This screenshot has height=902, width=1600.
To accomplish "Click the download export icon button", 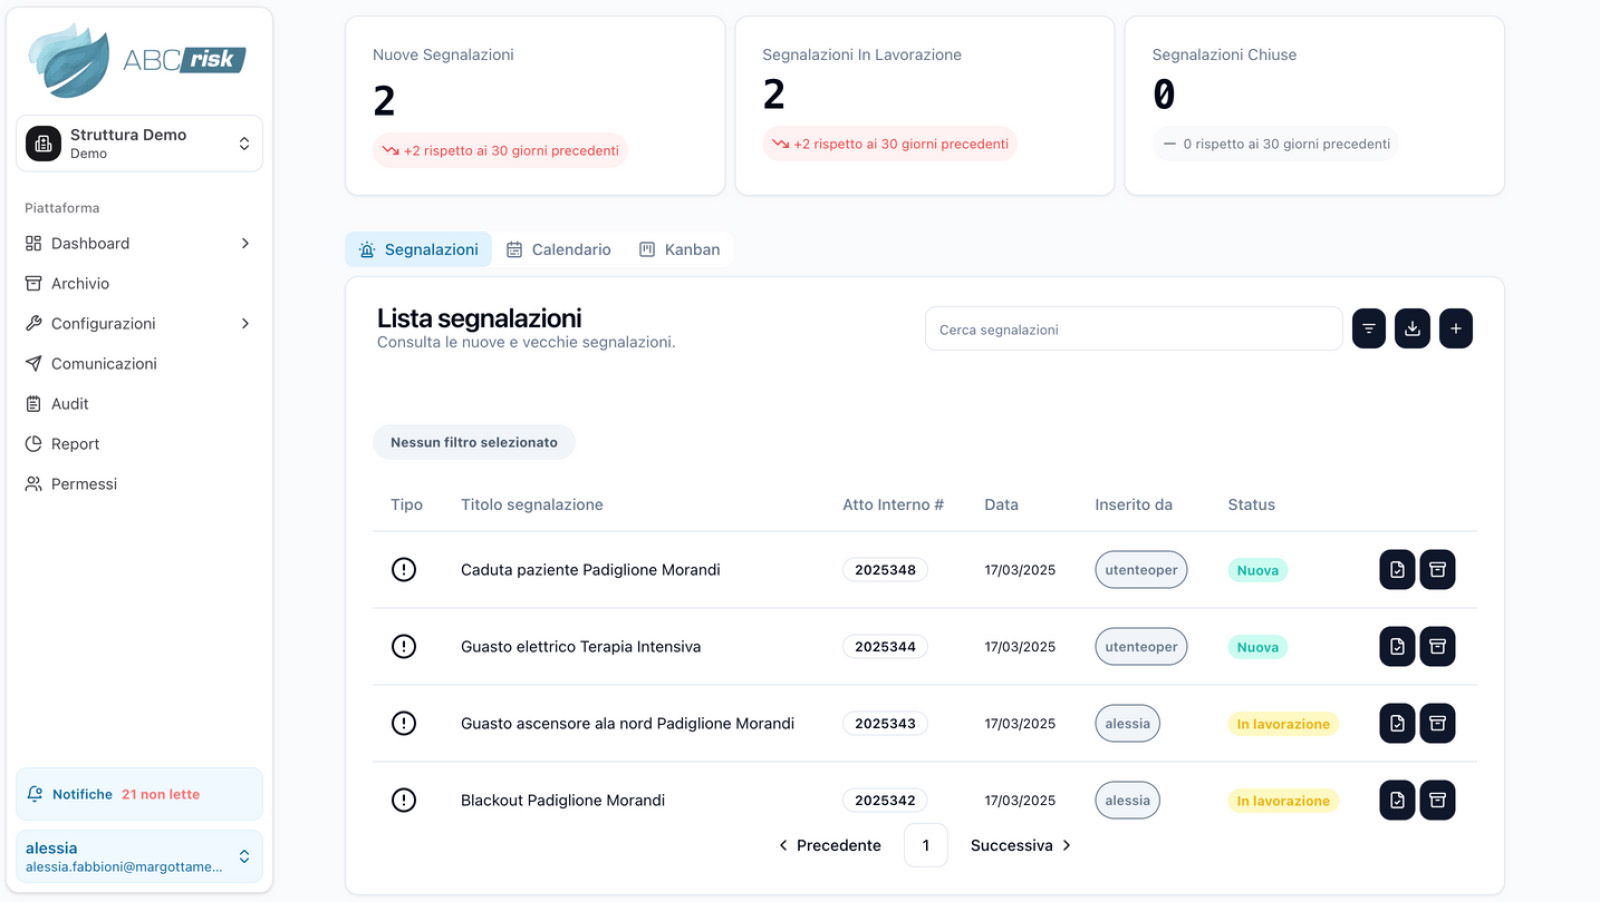I will pyautogui.click(x=1412, y=329).
